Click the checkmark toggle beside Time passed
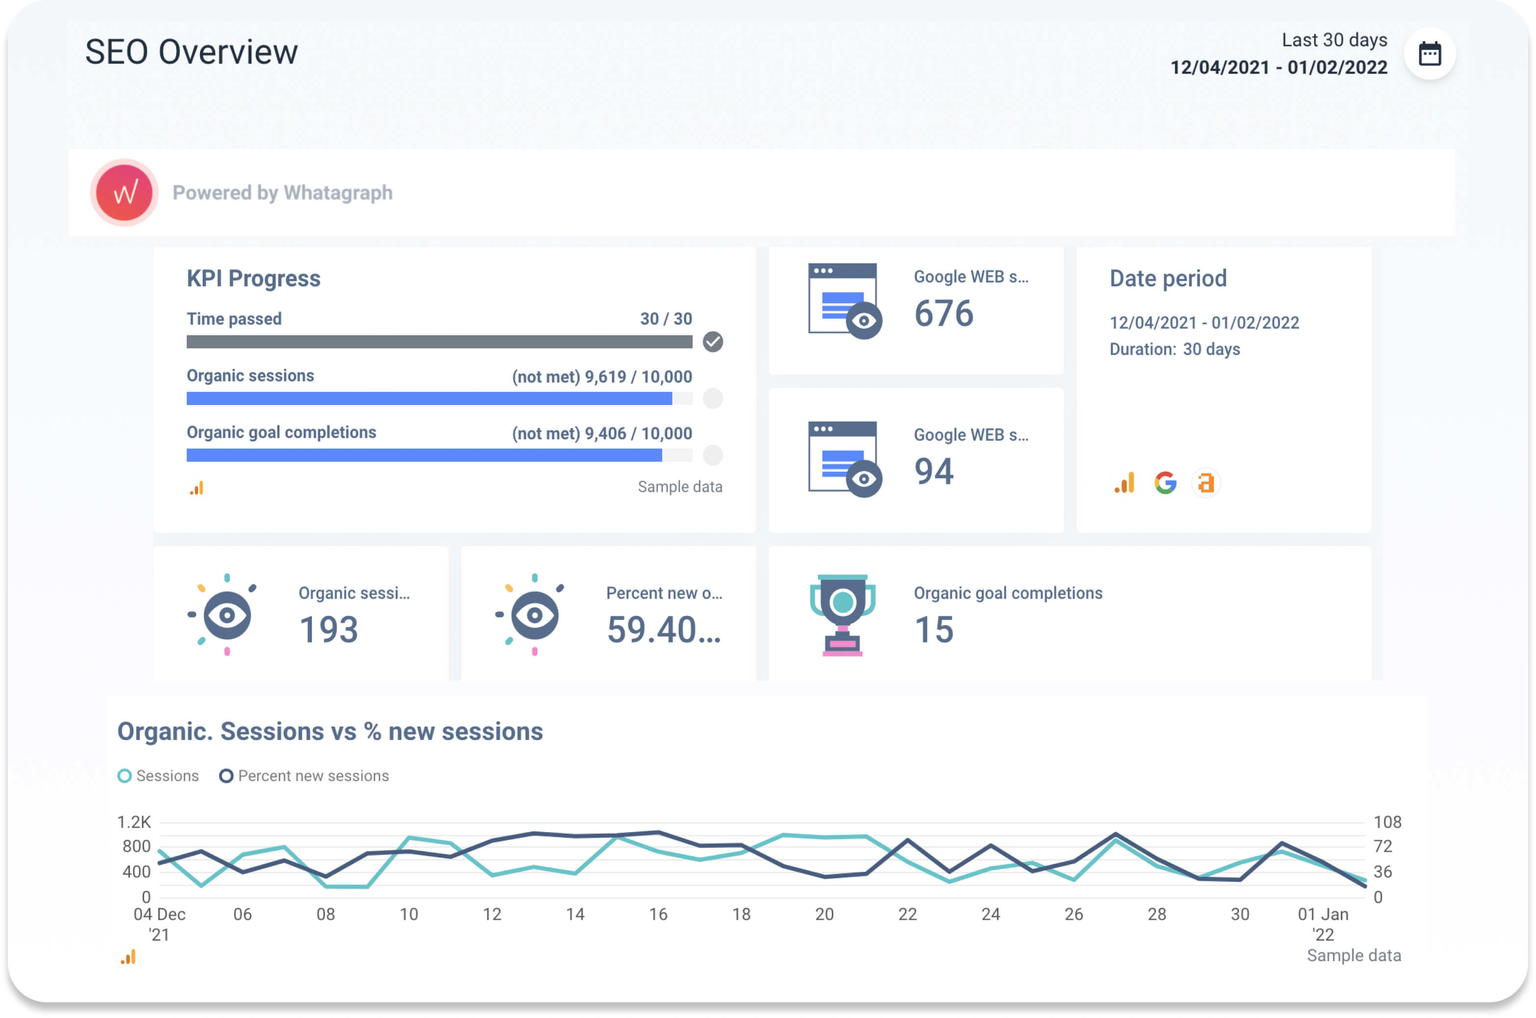1536x1018 pixels. click(712, 342)
